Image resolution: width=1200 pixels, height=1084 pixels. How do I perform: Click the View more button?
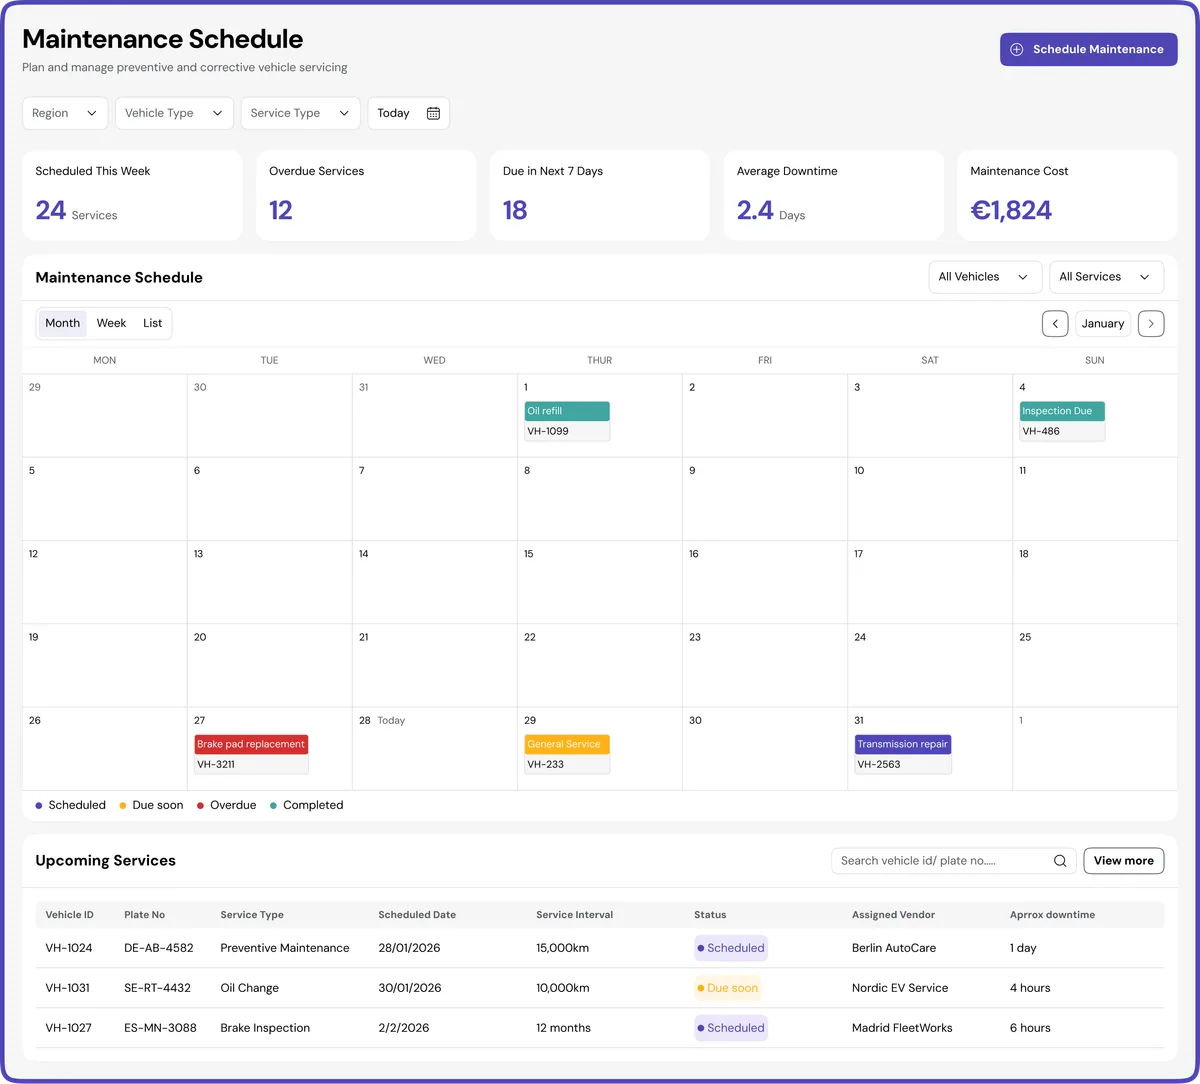coord(1123,860)
